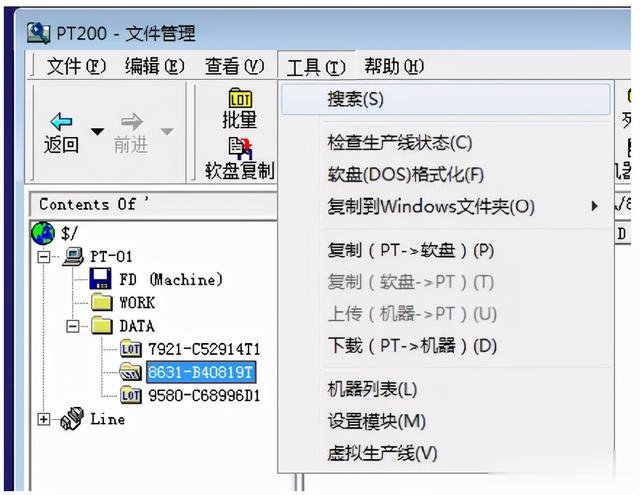
Task: Click the blue Back arrow icon
Action: tap(61, 121)
